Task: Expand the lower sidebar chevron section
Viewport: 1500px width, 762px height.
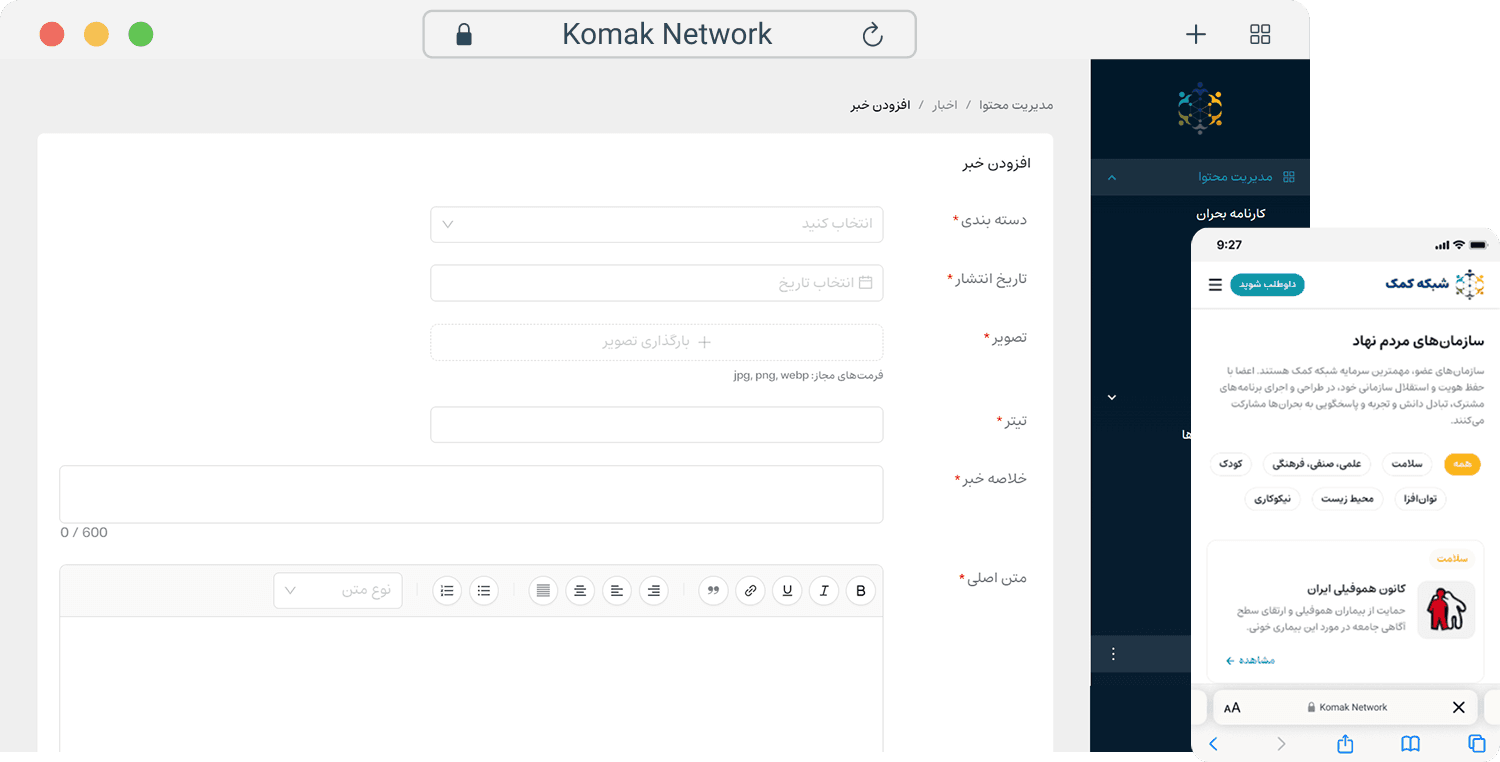Action: click(1112, 397)
